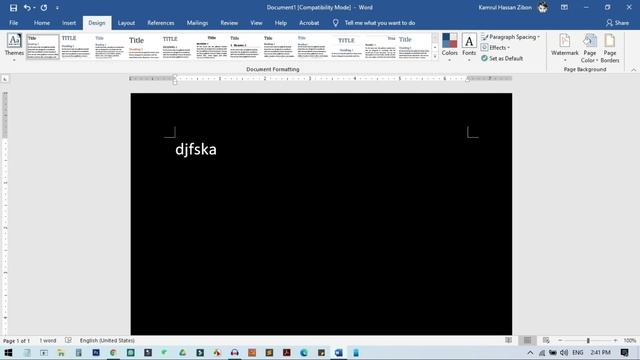Viewport: 640px width, 360px height.
Task: Open the Mailings tab
Action: [197, 23]
